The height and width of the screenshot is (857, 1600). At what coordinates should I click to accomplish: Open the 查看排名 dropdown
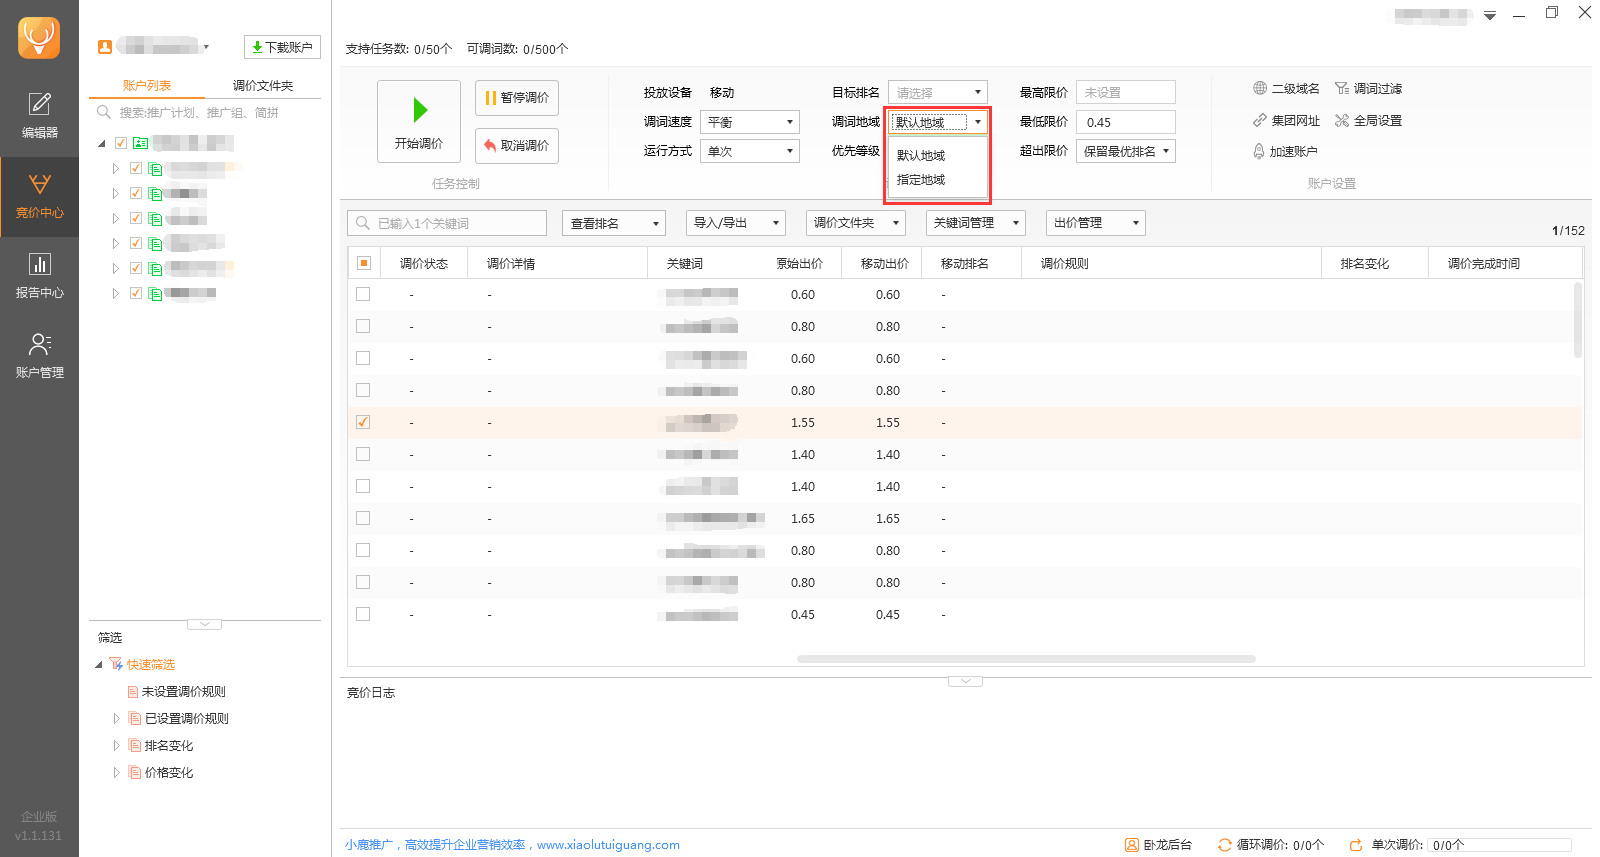point(614,223)
